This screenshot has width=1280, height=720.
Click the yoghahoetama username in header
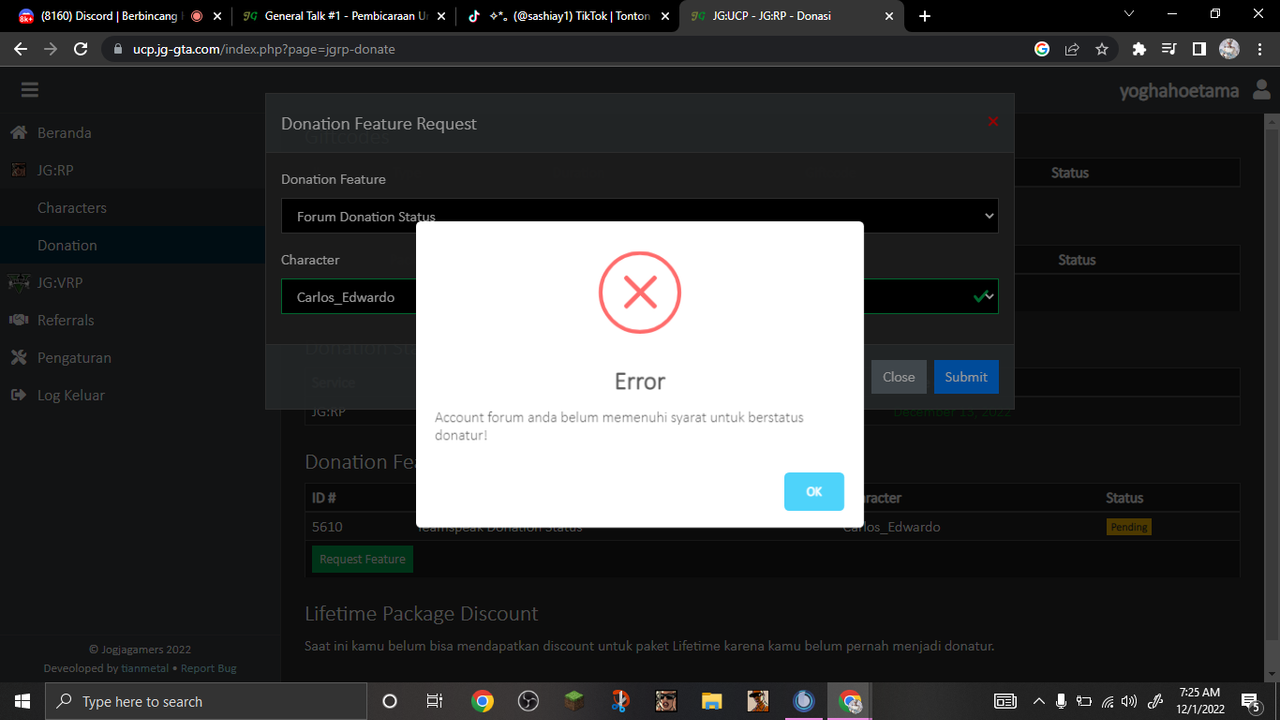(x=1179, y=91)
